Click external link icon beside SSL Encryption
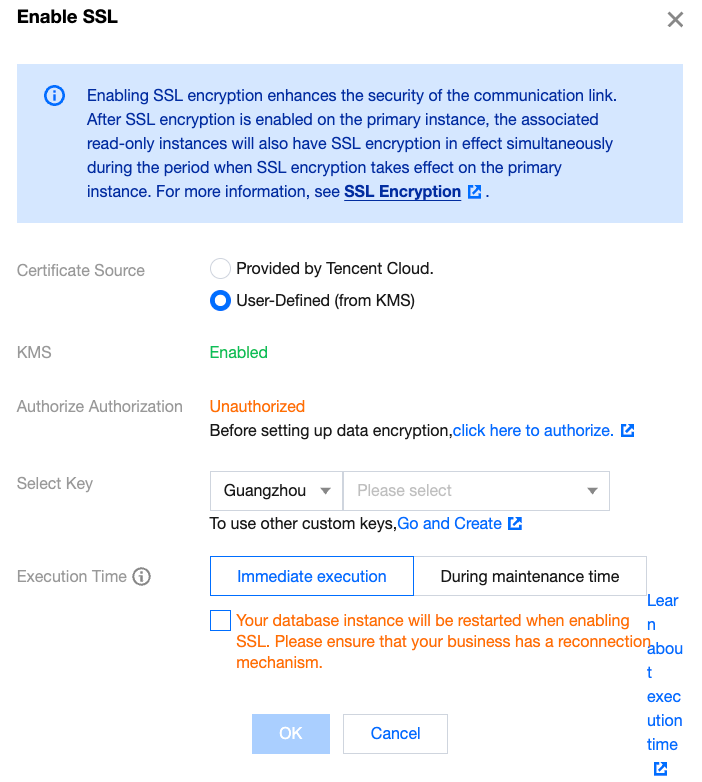This screenshot has width=702, height=782. coord(475,192)
